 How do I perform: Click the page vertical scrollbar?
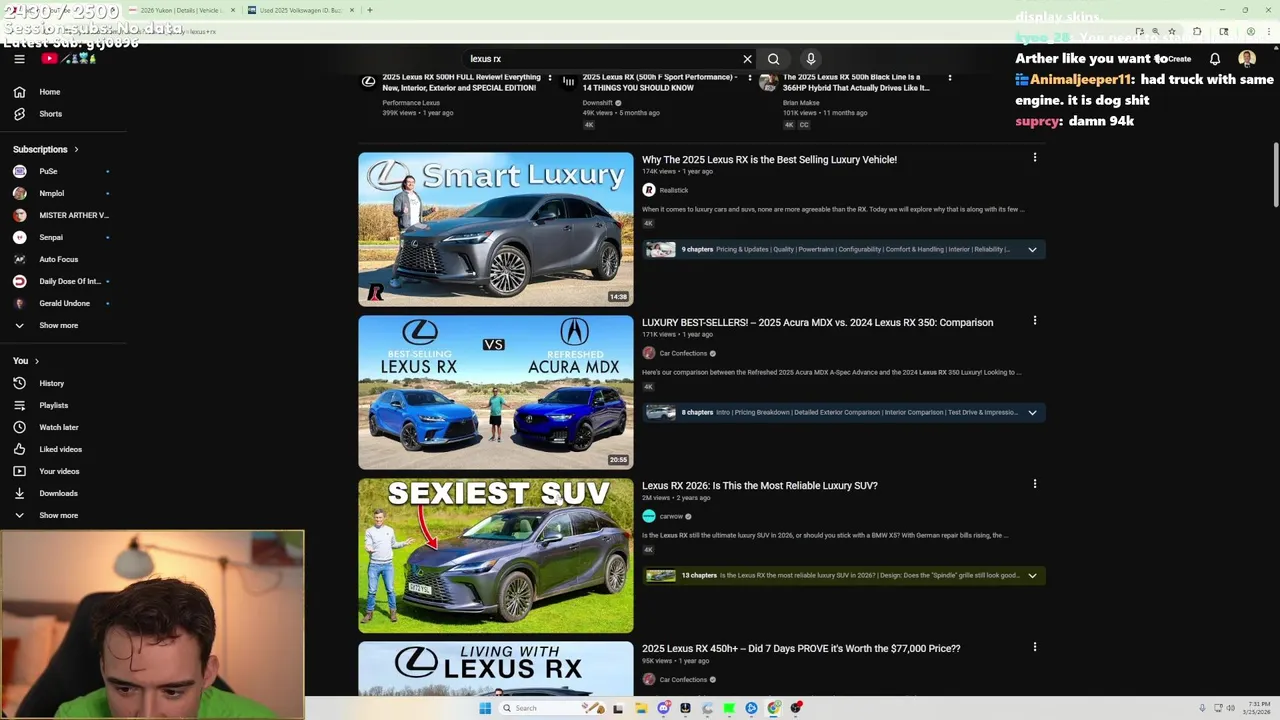click(x=1275, y=176)
